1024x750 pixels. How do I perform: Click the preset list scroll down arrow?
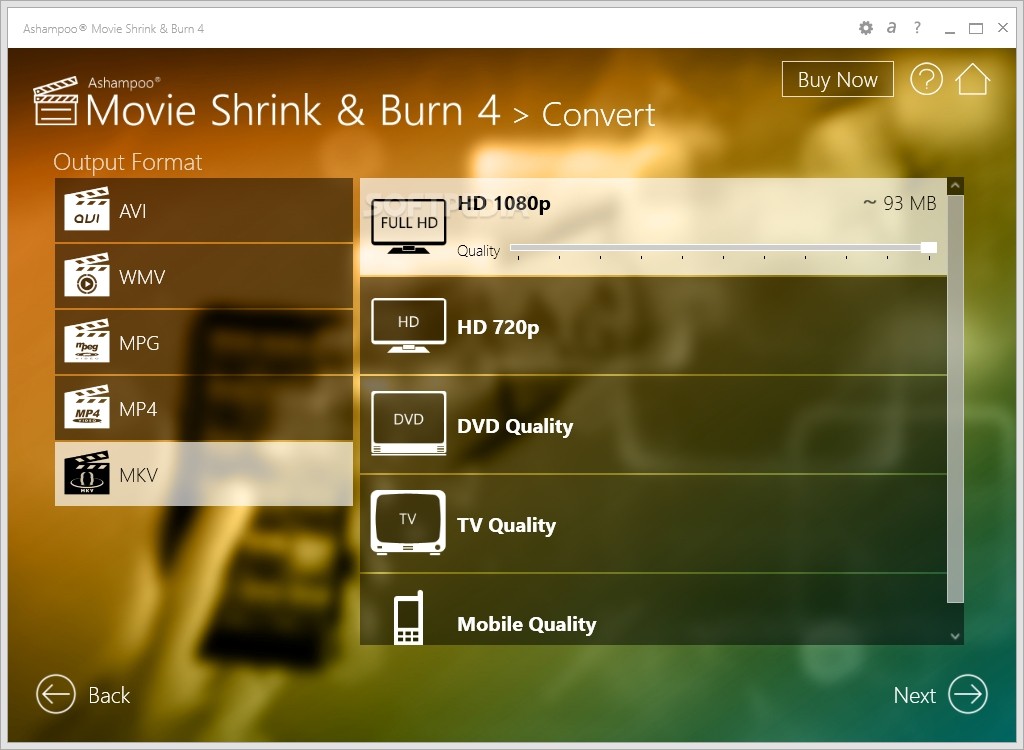pos(955,636)
